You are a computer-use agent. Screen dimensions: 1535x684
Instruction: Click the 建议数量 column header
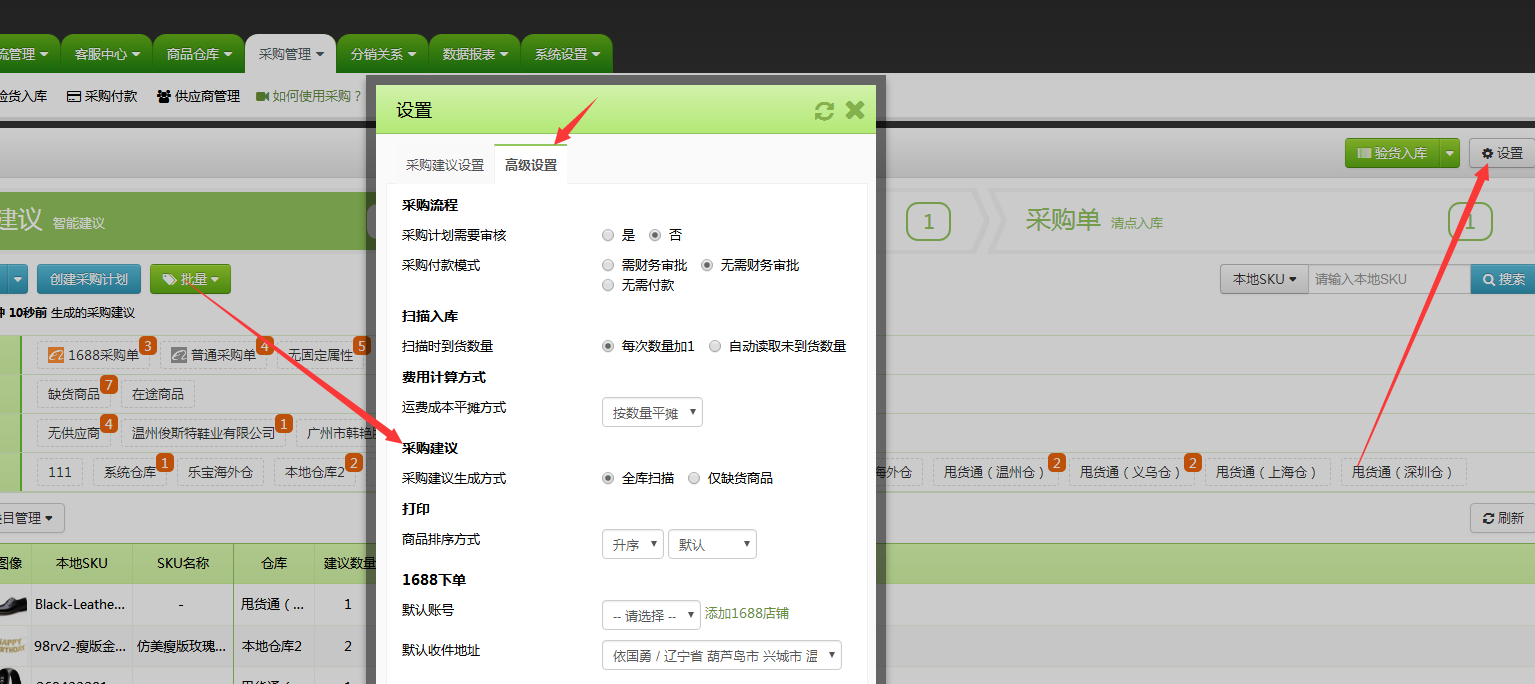pos(349,564)
